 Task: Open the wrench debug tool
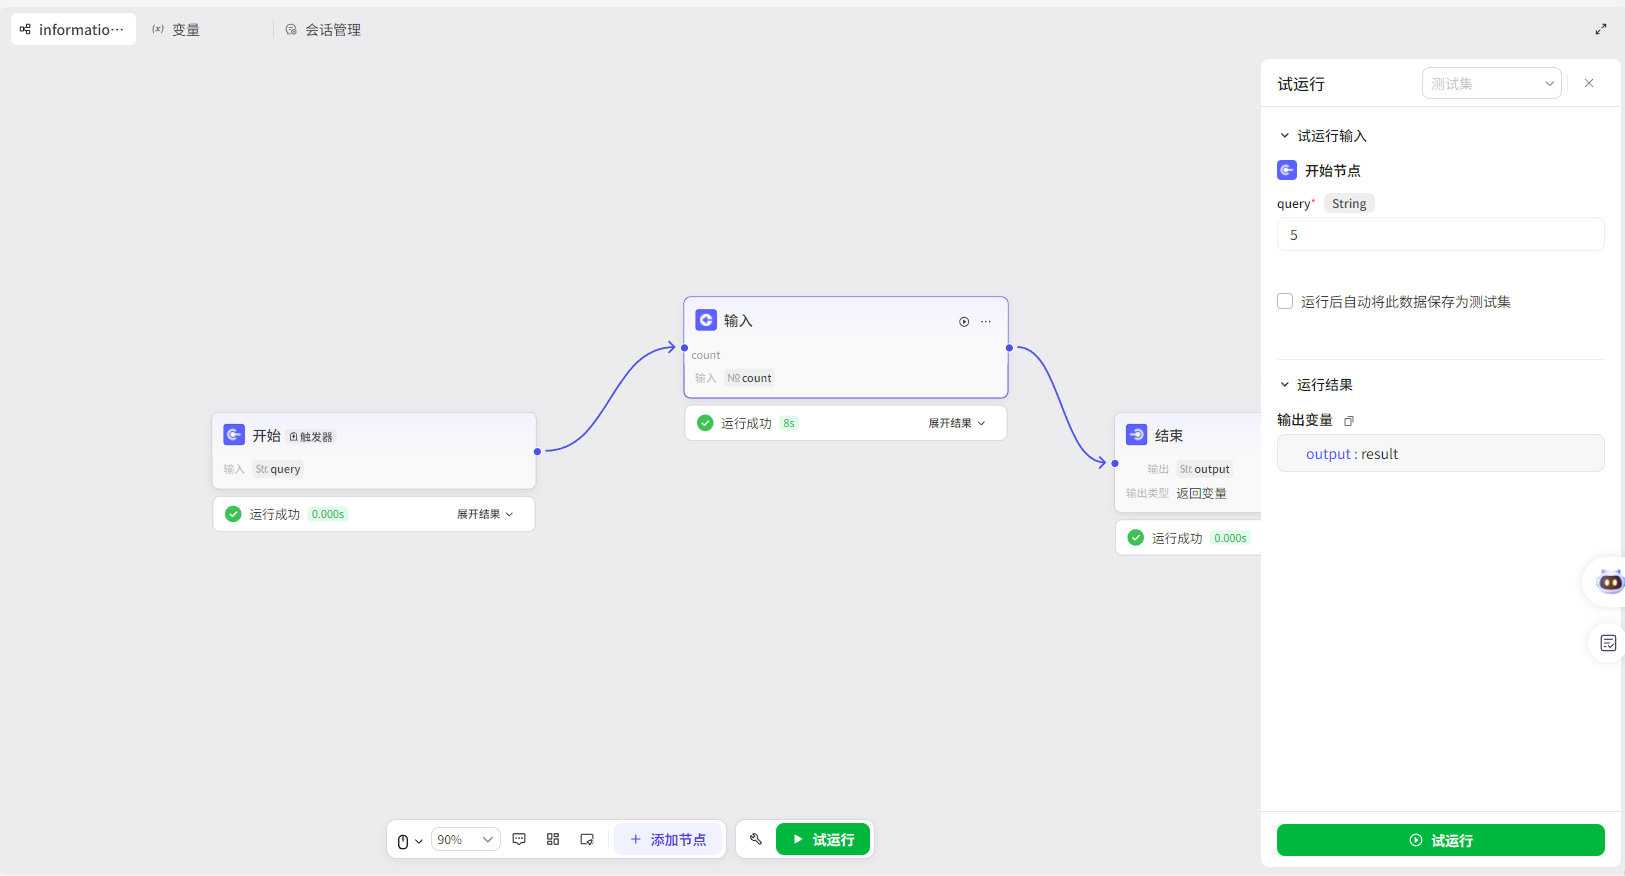pyautogui.click(x=756, y=839)
